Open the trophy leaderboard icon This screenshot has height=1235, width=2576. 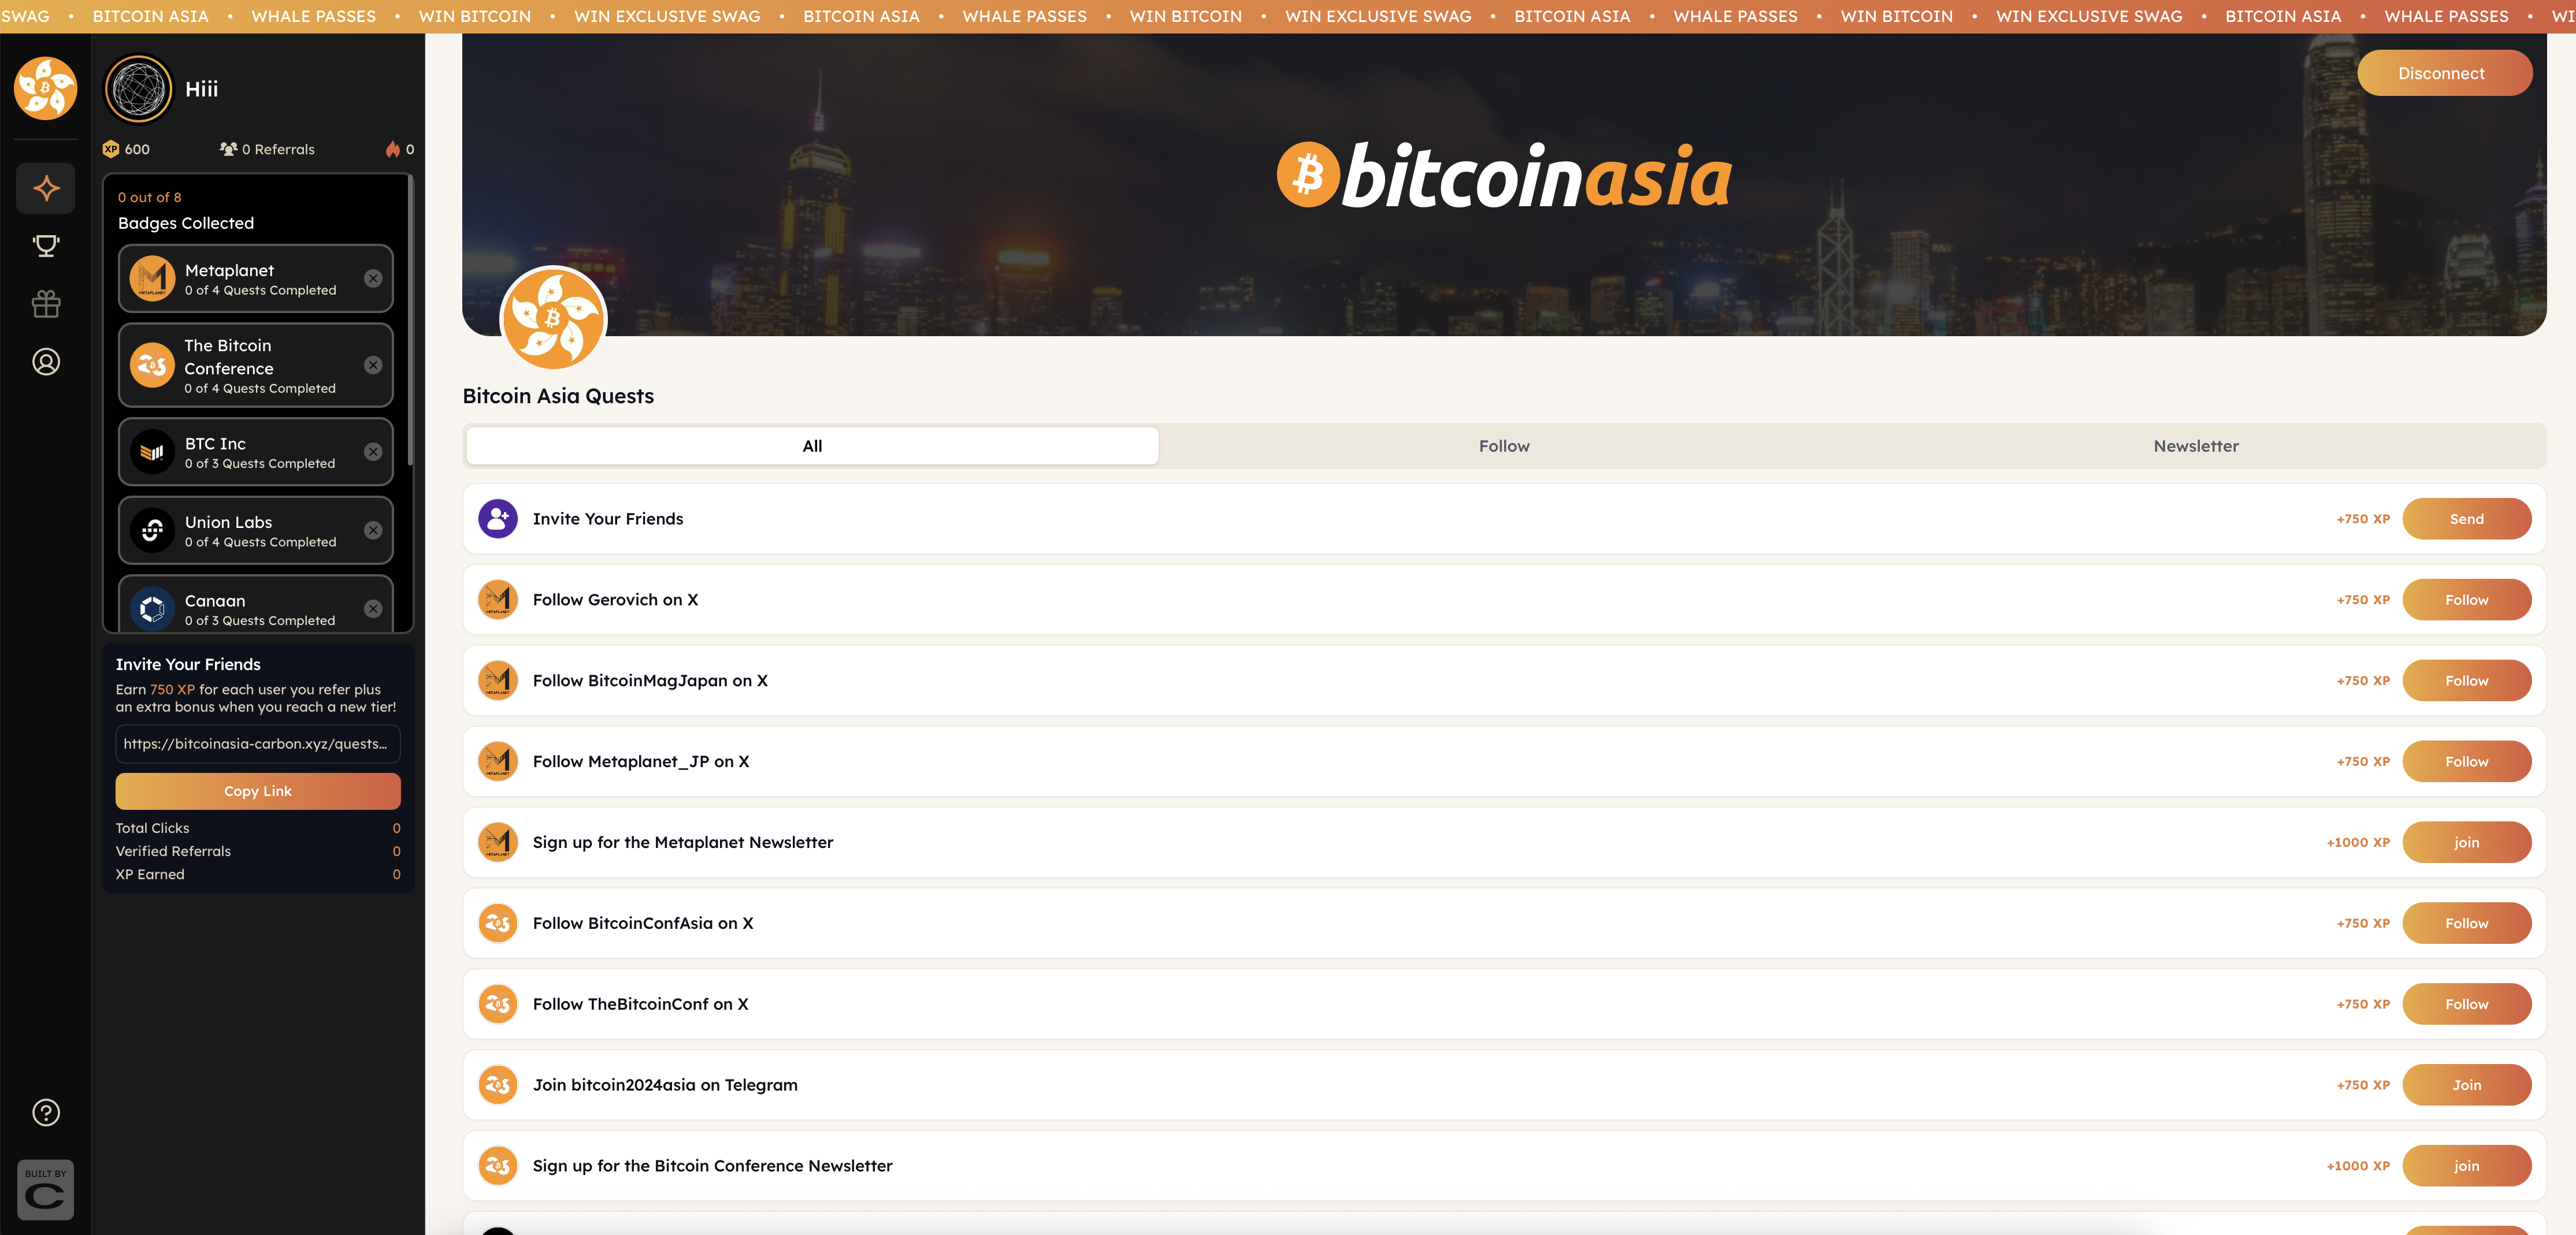coord(46,246)
